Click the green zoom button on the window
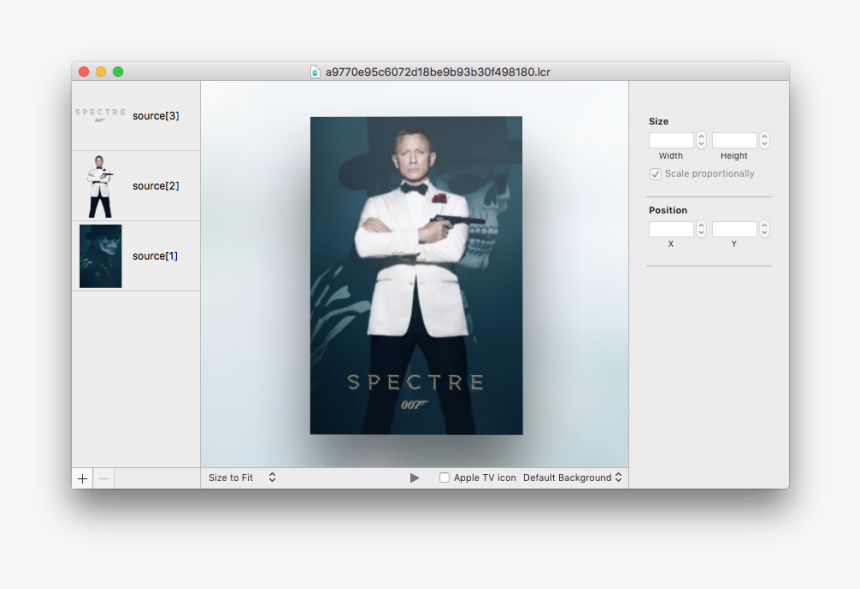The height and width of the screenshot is (589, 860). click(x=119, y=71)
